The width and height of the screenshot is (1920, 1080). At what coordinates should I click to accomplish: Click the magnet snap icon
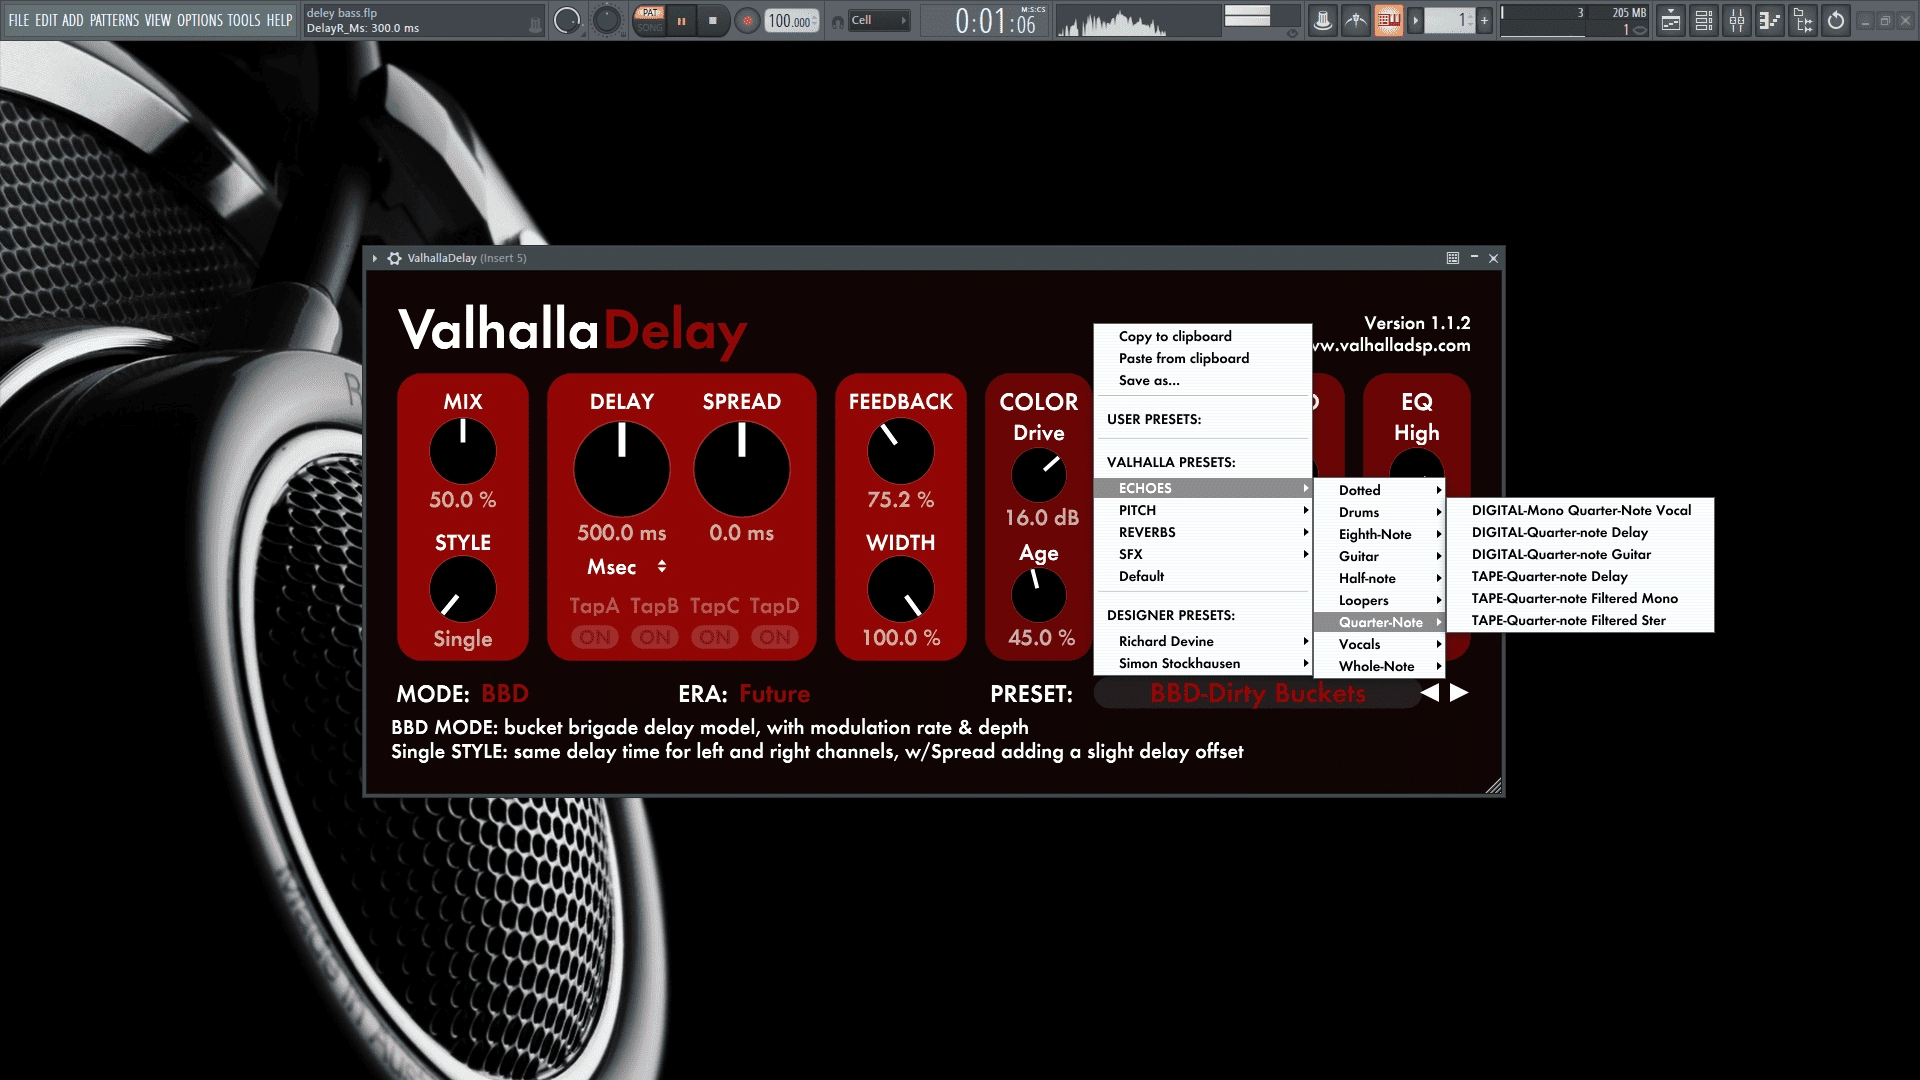click(837, 21)
